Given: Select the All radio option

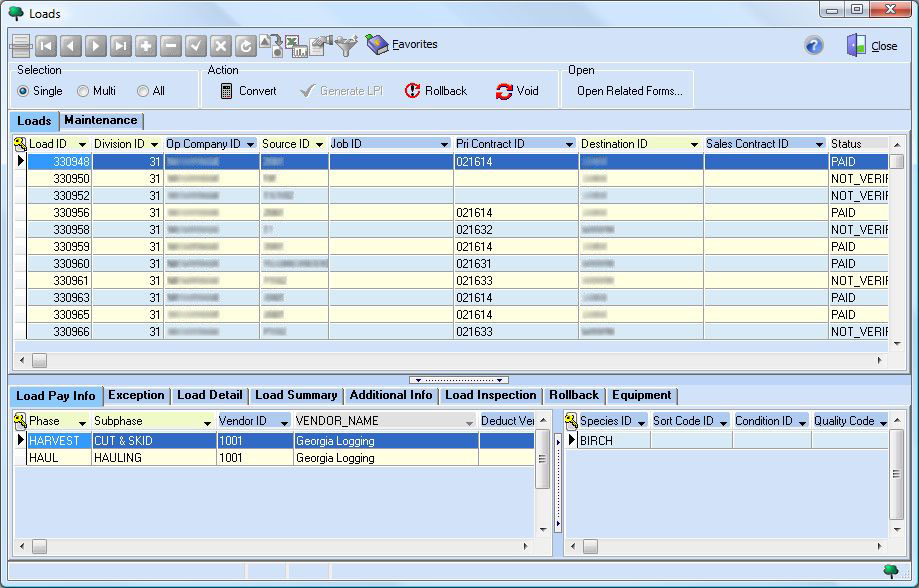Looking at the screenshot, I should tap(143, 91).
